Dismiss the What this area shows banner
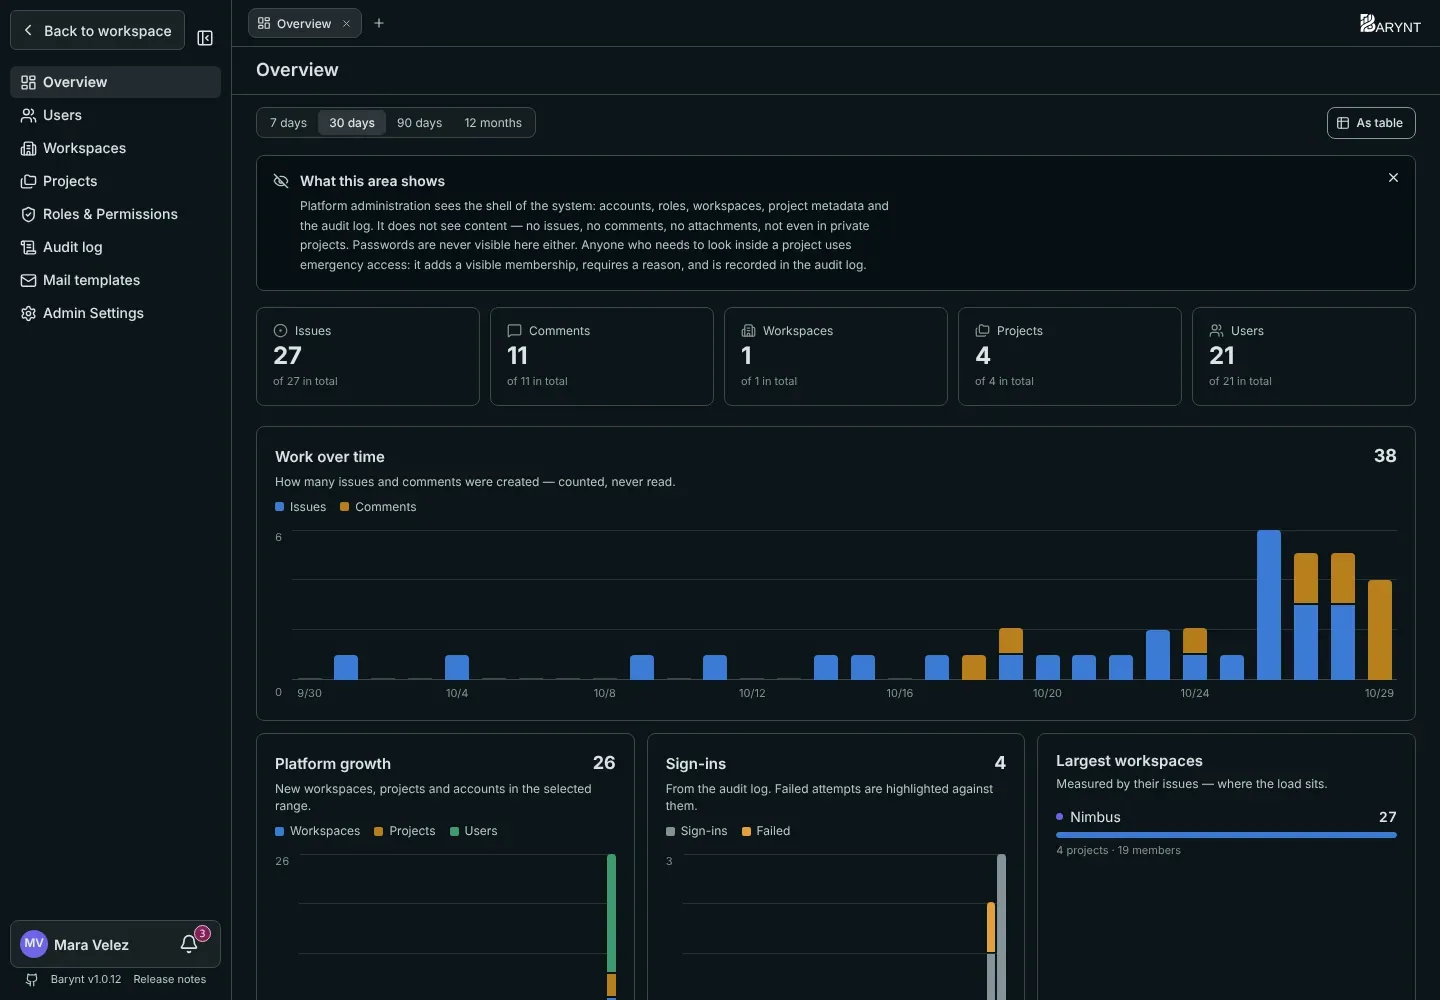The height and width of the screenshot is (1000, 1440). point(1393,178)
